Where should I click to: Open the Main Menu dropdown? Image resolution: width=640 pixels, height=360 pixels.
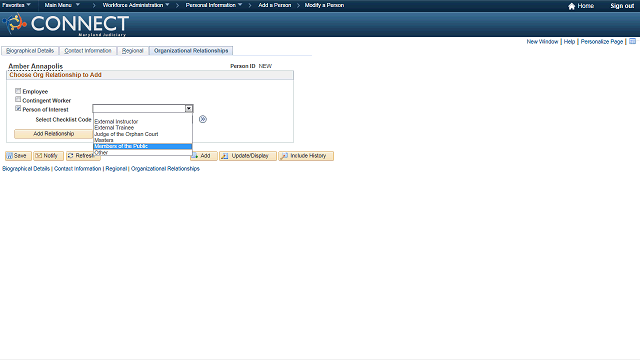click(62, 5)
